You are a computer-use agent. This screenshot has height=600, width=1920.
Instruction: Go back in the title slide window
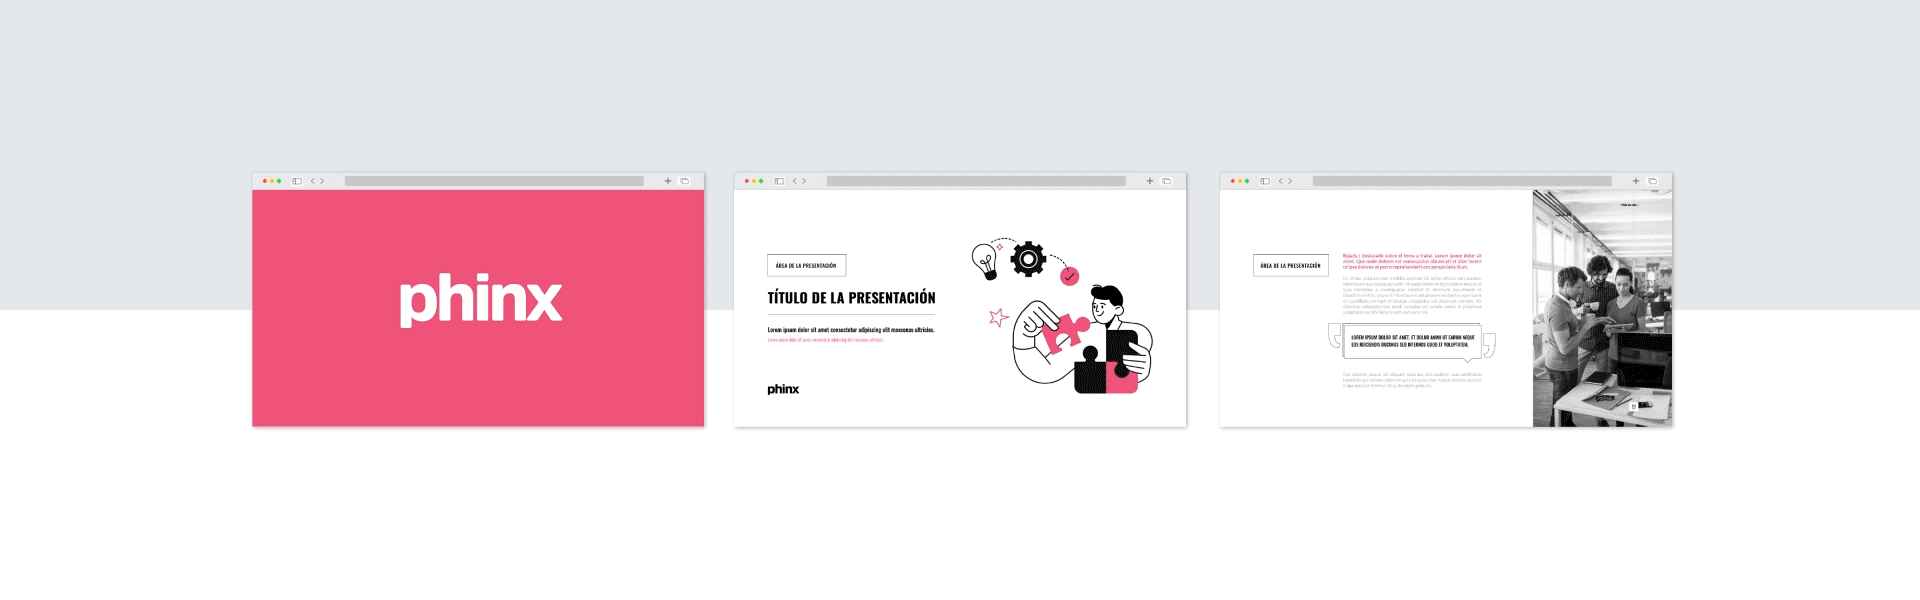(x=795, y=181)
